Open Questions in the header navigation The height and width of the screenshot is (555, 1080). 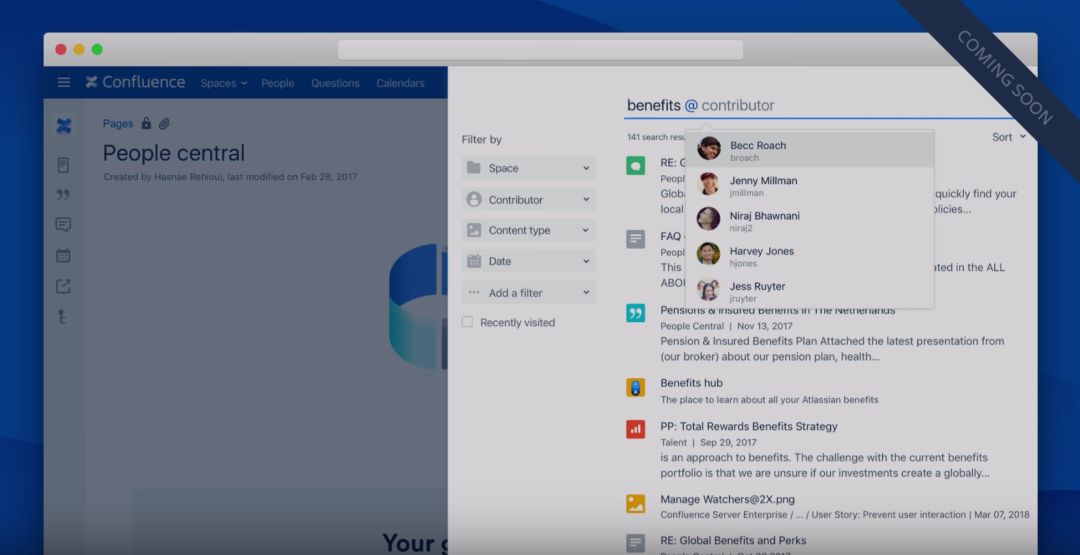335,83
